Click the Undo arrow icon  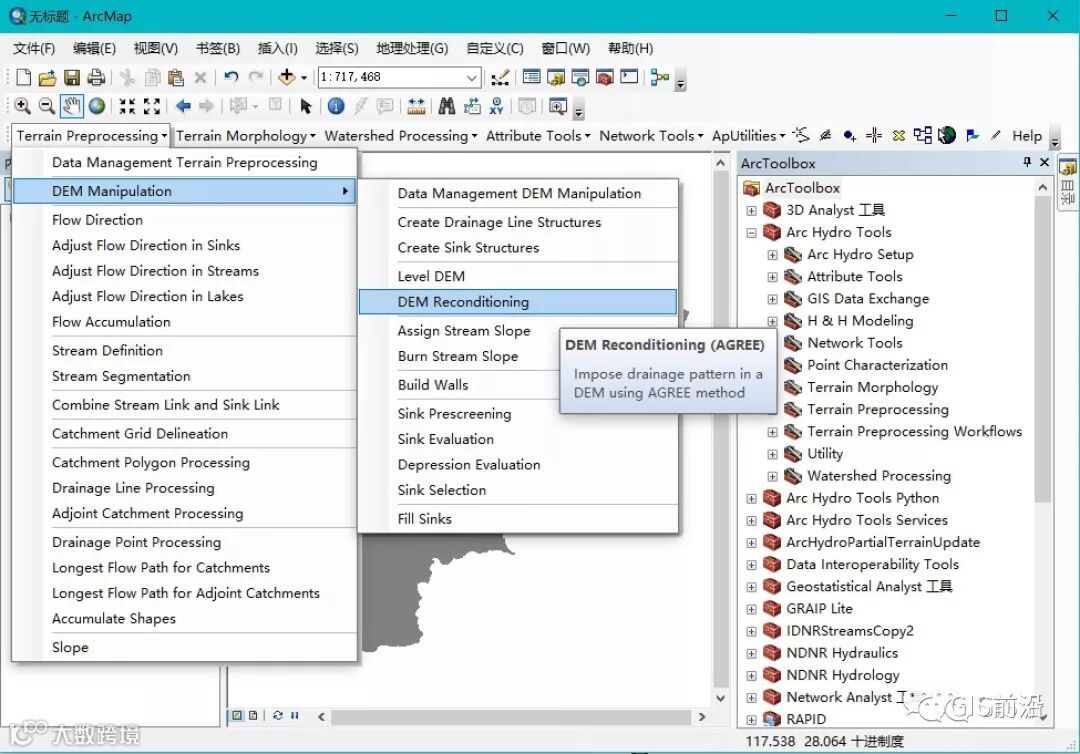coord(231,77)
